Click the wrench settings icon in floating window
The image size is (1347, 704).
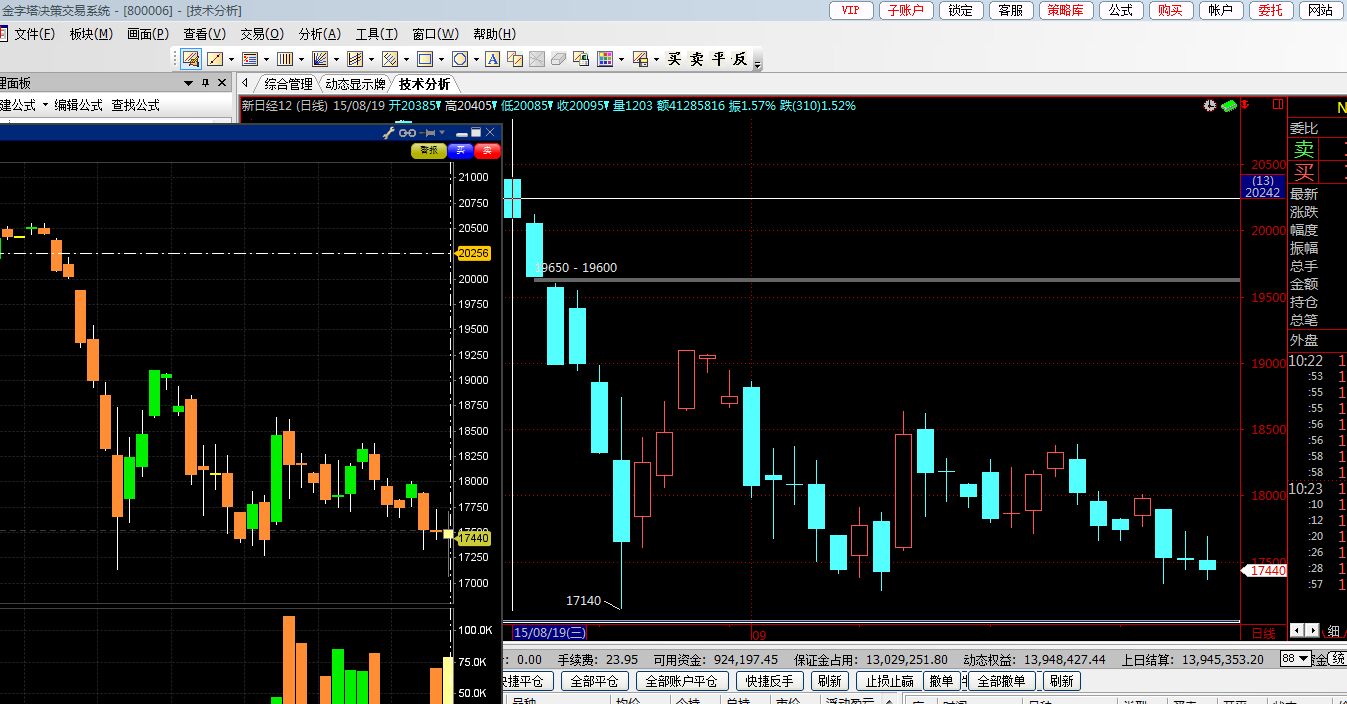pos(389,133)
